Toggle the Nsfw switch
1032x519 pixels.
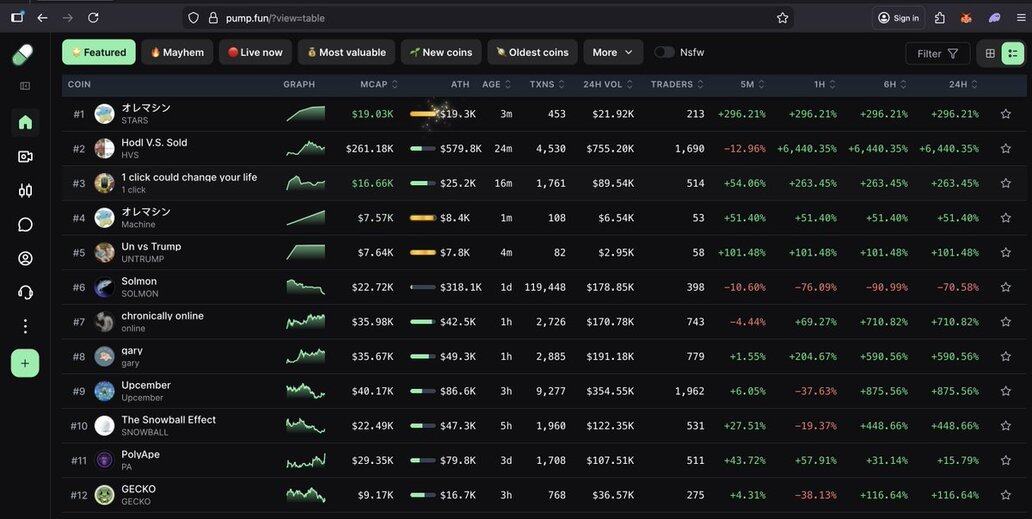664,52
